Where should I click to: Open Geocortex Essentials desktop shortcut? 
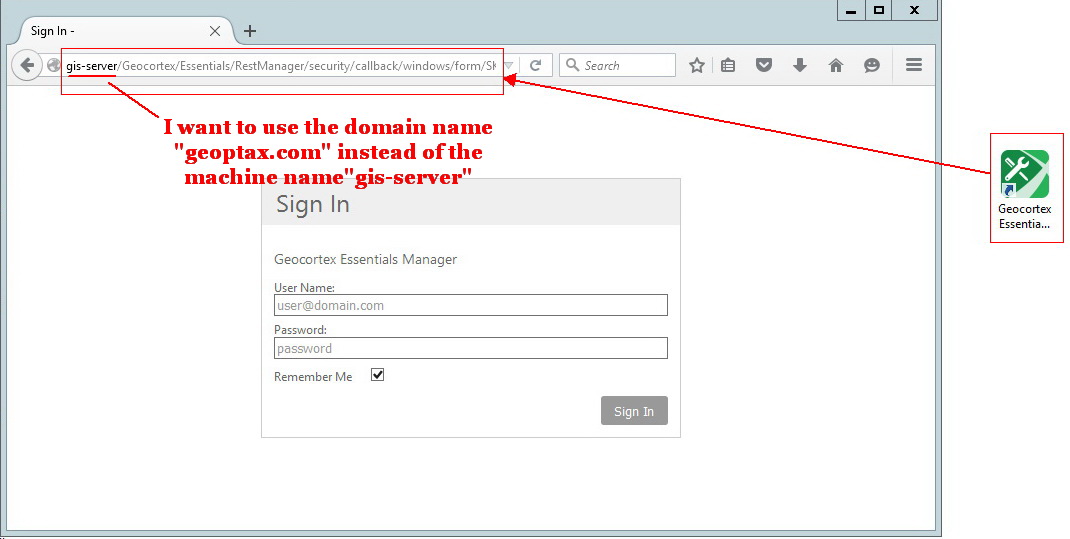pos(1024,189)
